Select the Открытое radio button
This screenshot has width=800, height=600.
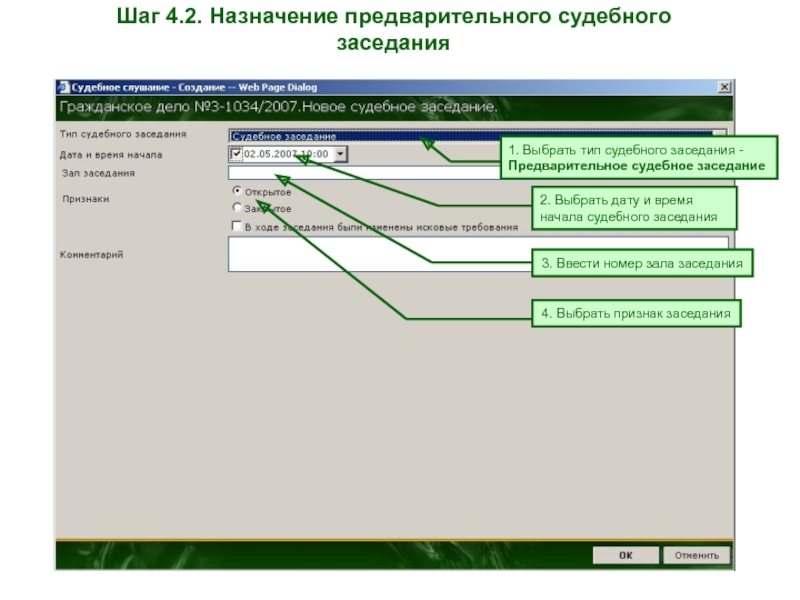coord(236,190)
